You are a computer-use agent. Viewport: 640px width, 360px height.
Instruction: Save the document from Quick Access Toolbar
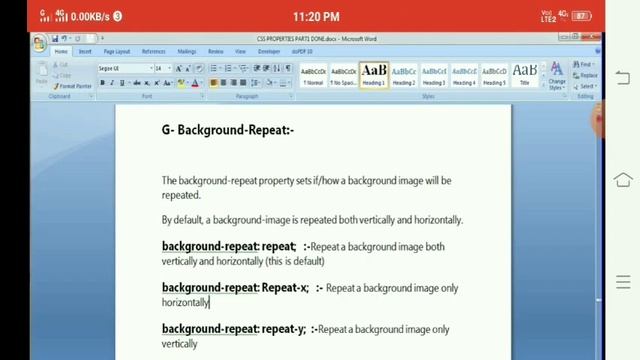[x=55, y=39]
